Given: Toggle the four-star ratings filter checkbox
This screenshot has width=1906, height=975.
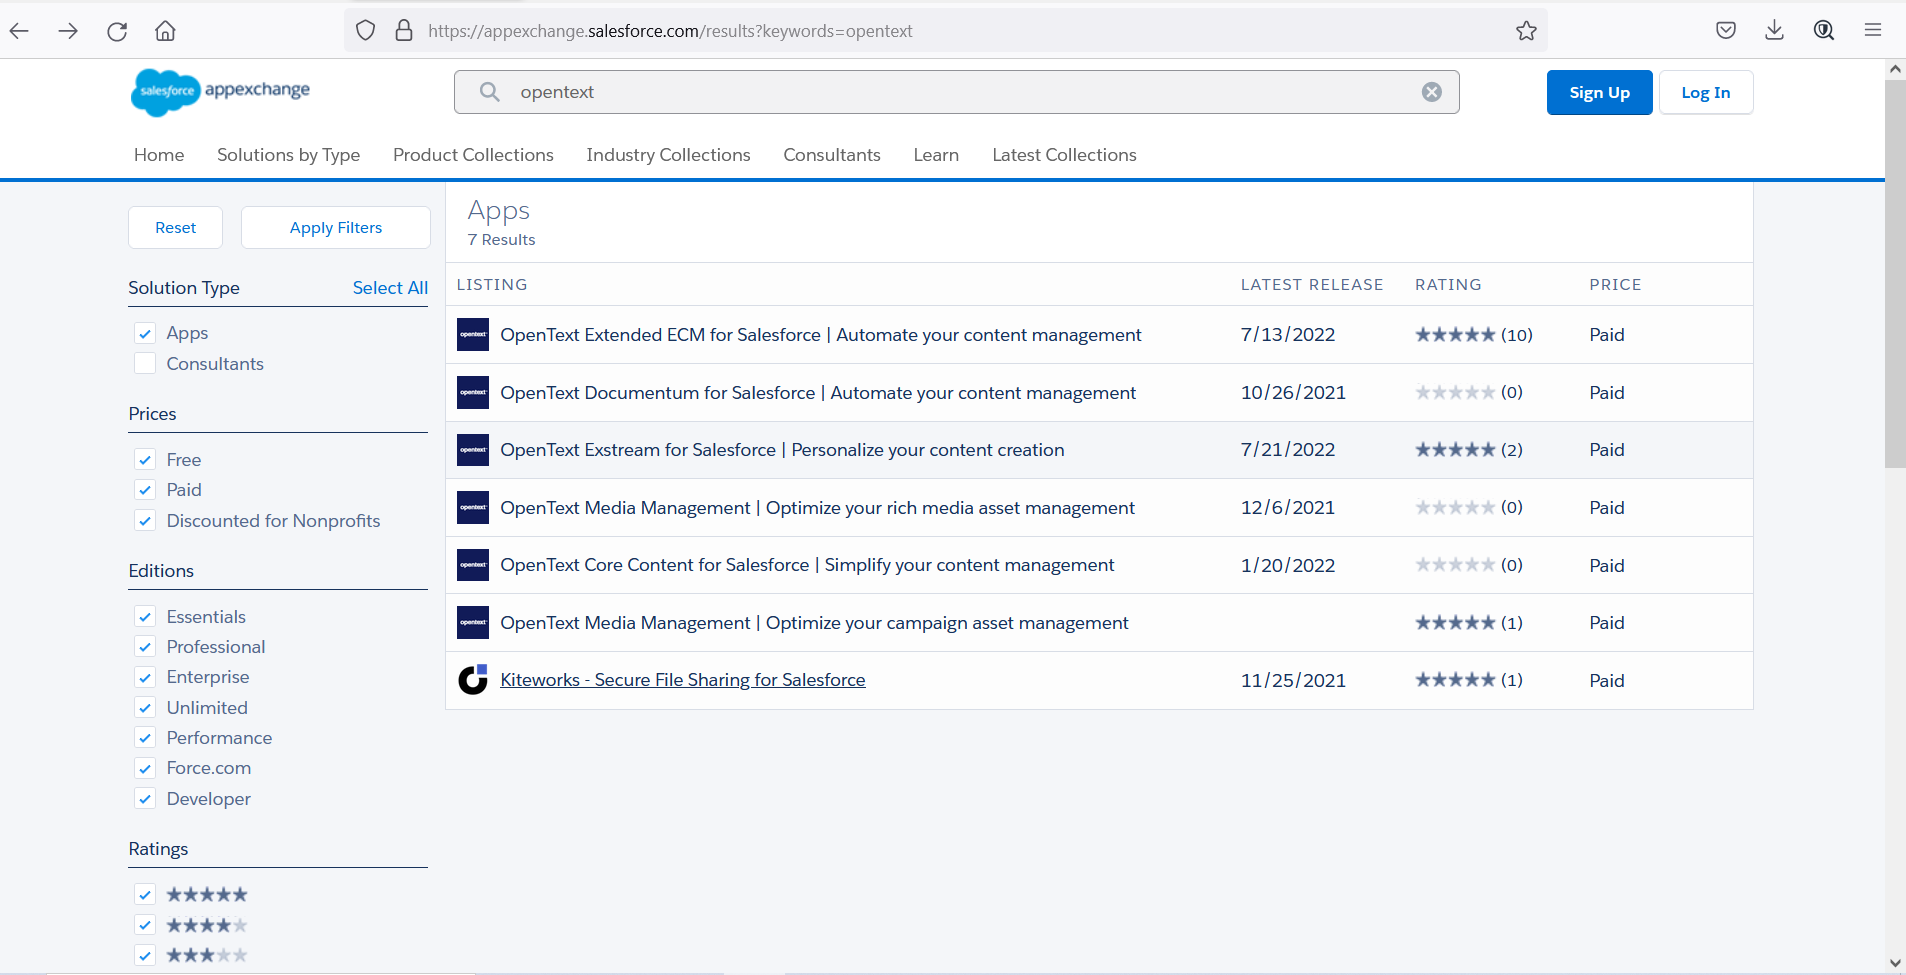Looking at the screenshot, I should pos(145,925).
